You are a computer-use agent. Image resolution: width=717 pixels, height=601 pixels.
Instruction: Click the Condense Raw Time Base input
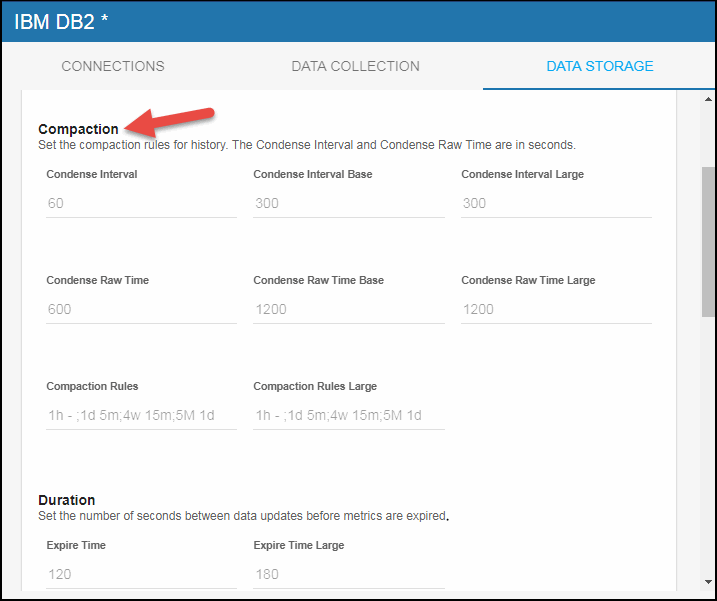(348, 309)
